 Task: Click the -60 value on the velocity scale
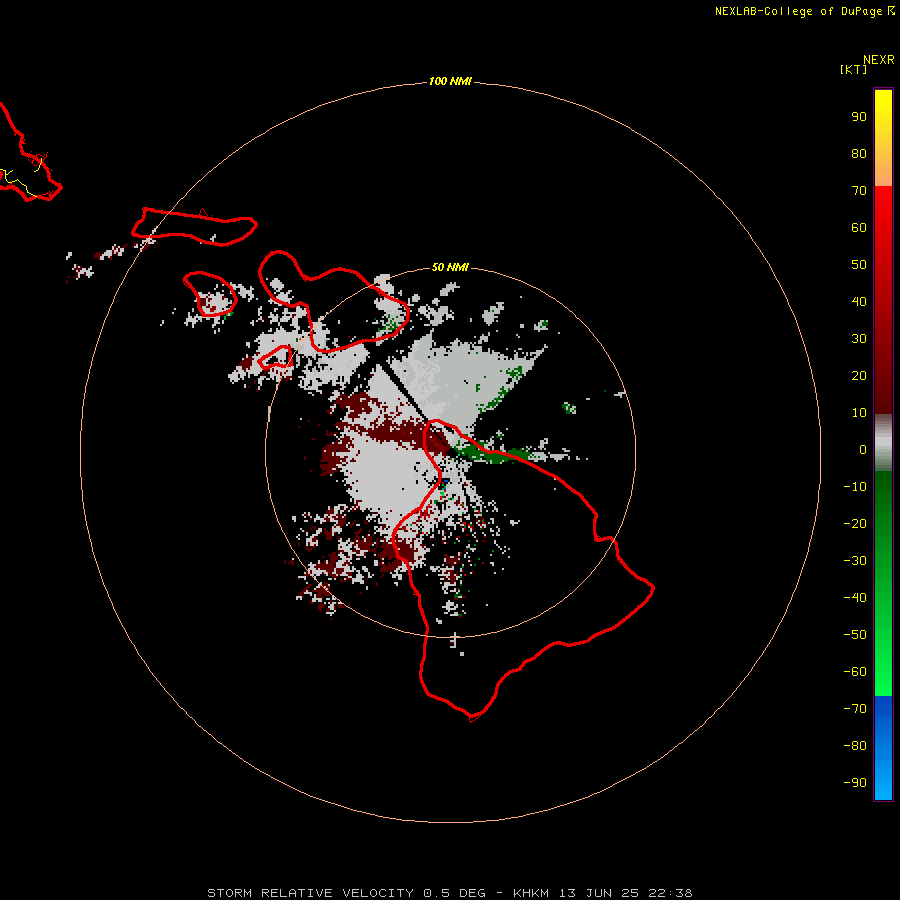tap(855, 672)
